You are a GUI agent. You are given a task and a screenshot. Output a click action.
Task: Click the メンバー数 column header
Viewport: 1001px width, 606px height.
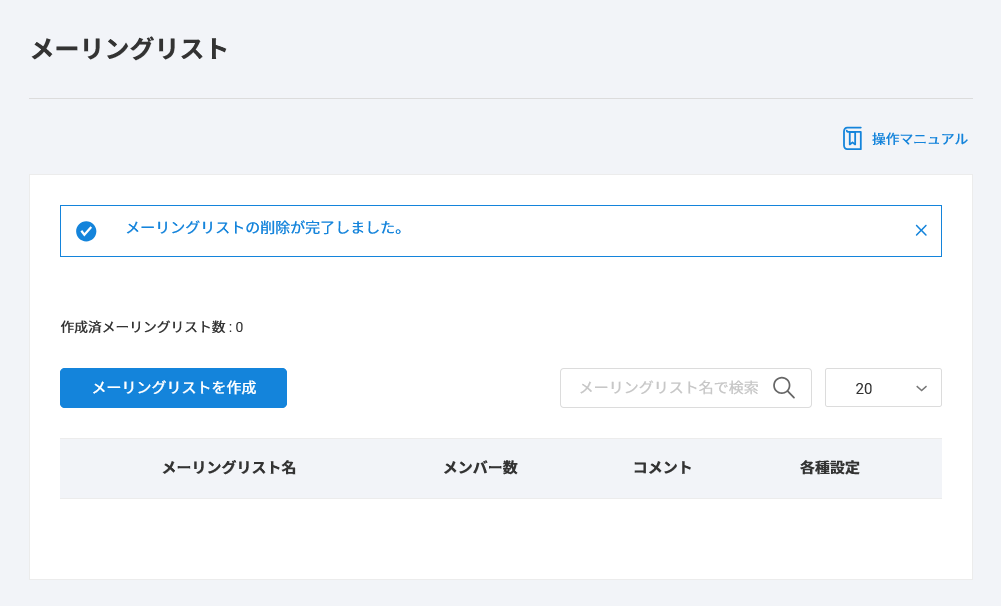pos(480,468)
